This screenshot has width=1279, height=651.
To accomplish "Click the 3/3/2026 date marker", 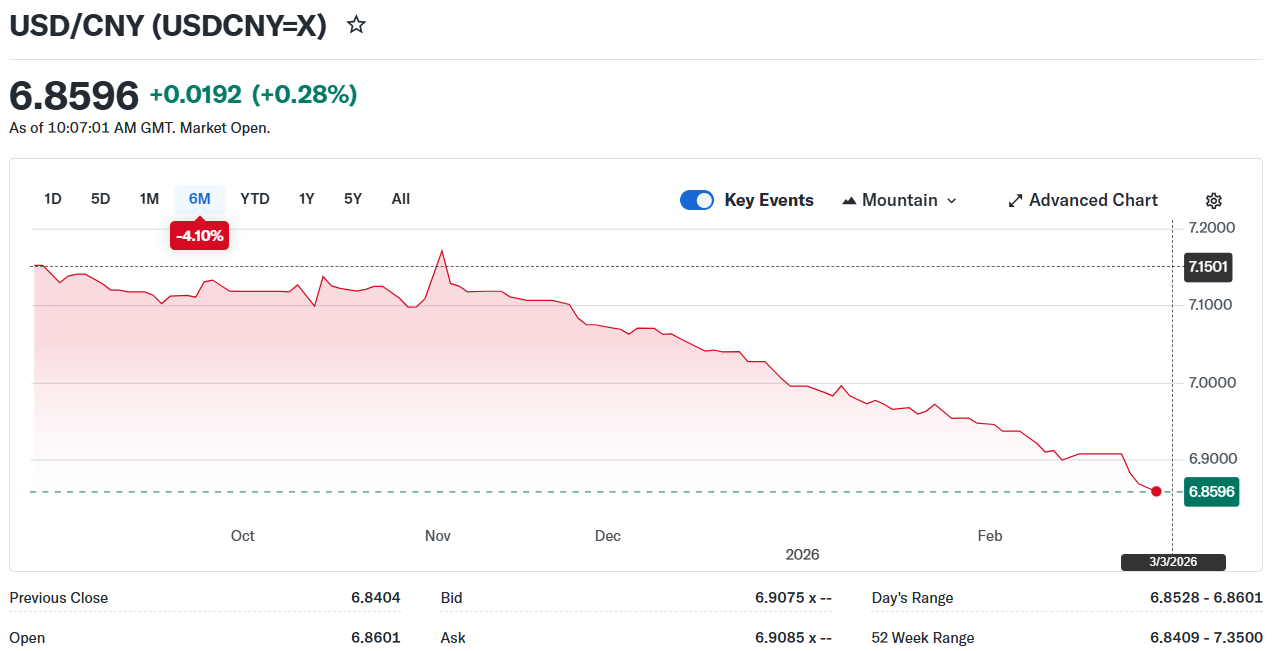I will 1173,562.
